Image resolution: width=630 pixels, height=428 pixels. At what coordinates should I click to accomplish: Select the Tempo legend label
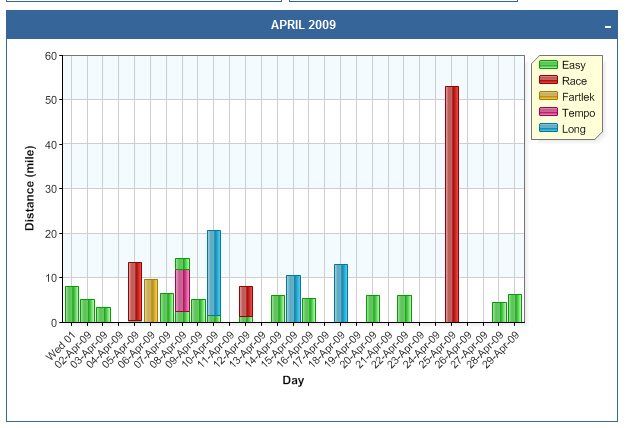click(x=577, y=113)
